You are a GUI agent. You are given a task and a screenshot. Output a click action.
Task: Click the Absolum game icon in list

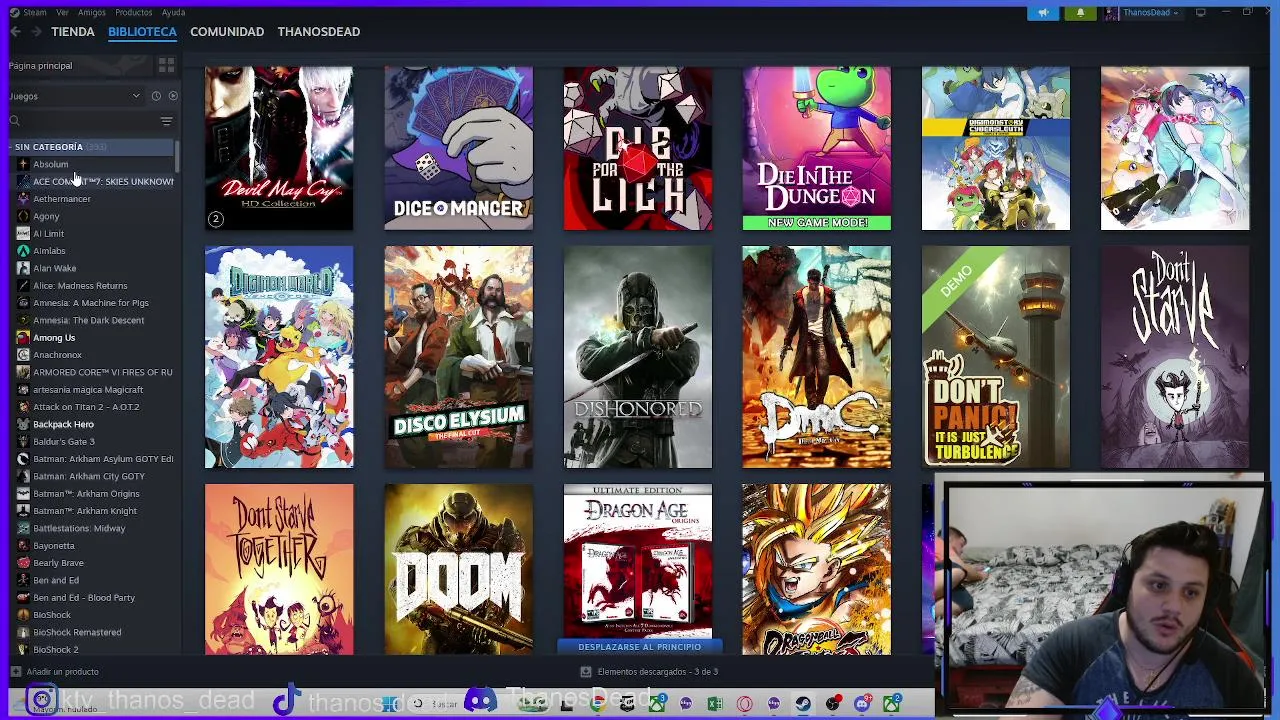point(23,164)
